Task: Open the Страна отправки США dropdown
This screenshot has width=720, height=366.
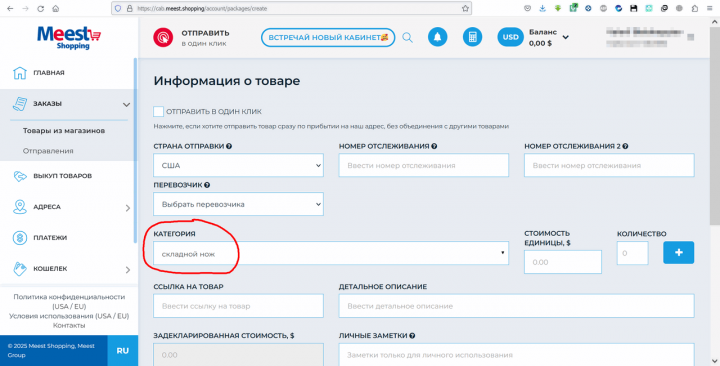Action: coord(238,165)
